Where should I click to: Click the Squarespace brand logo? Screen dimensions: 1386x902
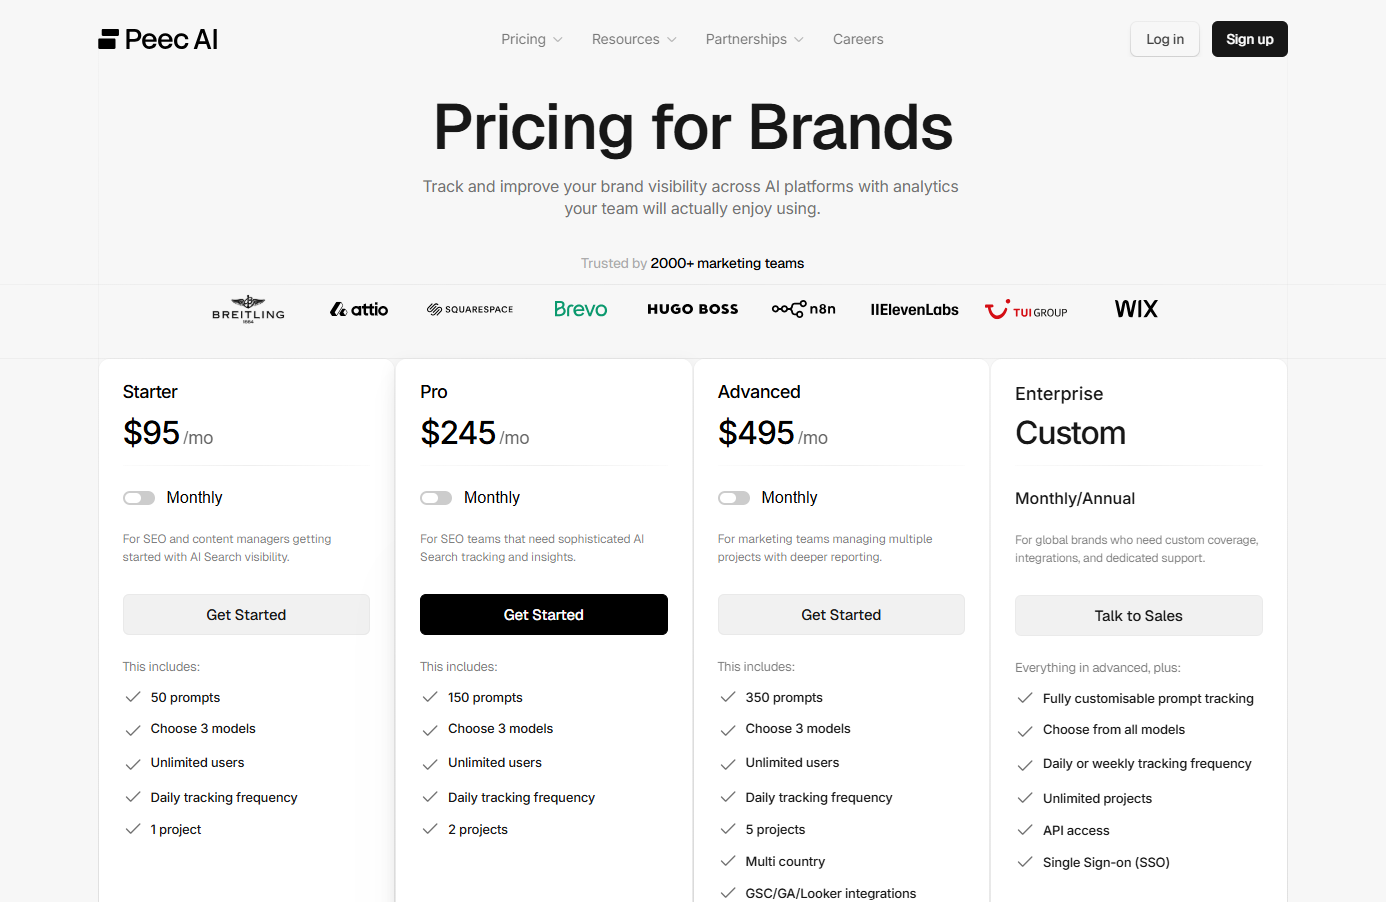click(470, 310)
